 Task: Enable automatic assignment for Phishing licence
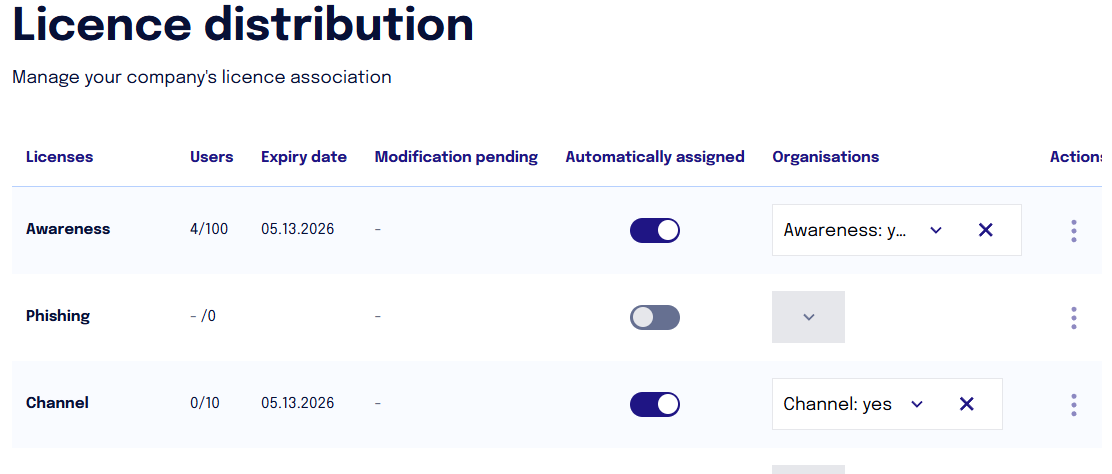655,317
